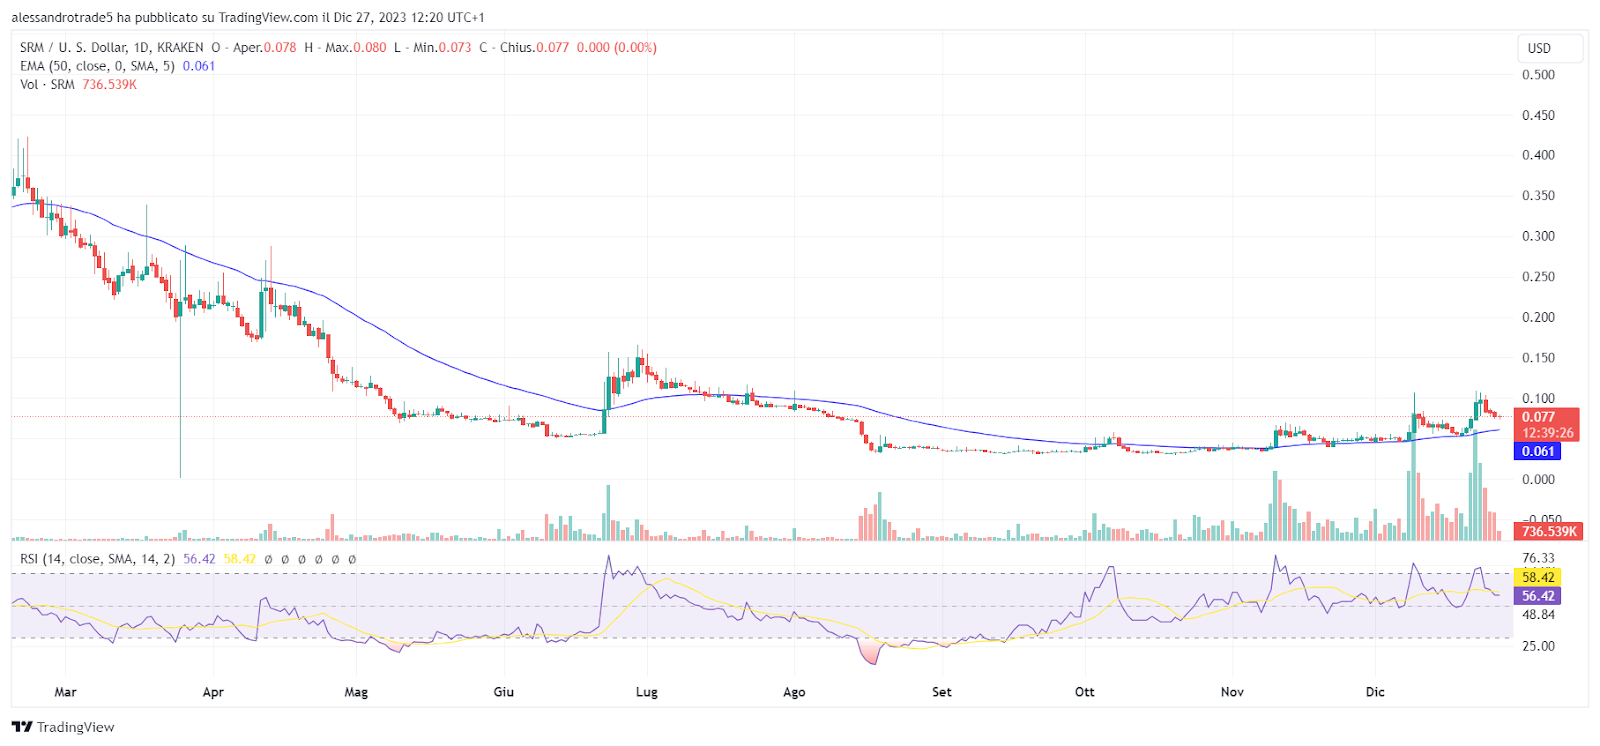Click the TradingView logo icon
The height and width of the screenshot is (746, 1600).
pyautogui.click(x=22, y=727)
